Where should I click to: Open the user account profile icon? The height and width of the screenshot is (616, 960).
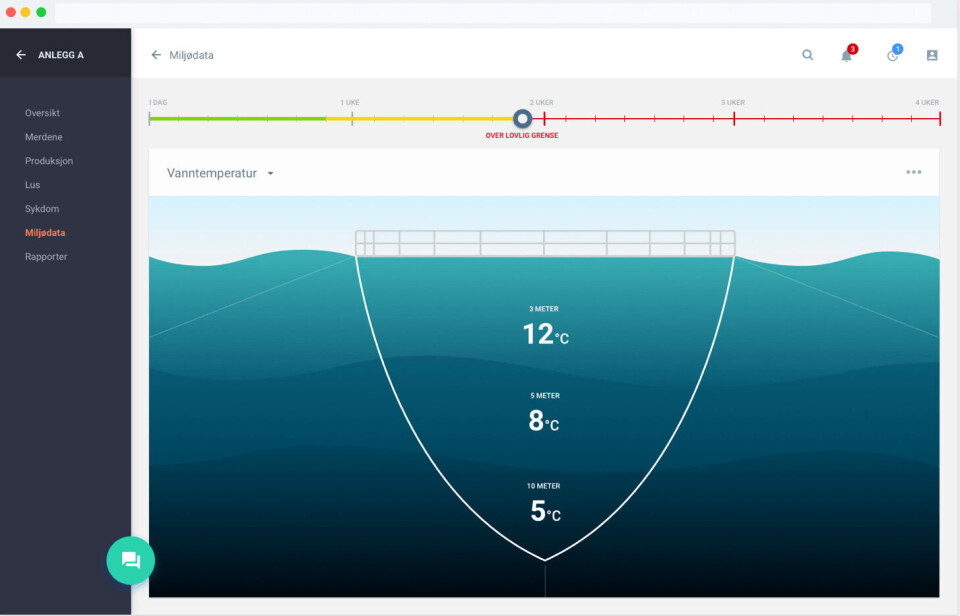[932, 55]
